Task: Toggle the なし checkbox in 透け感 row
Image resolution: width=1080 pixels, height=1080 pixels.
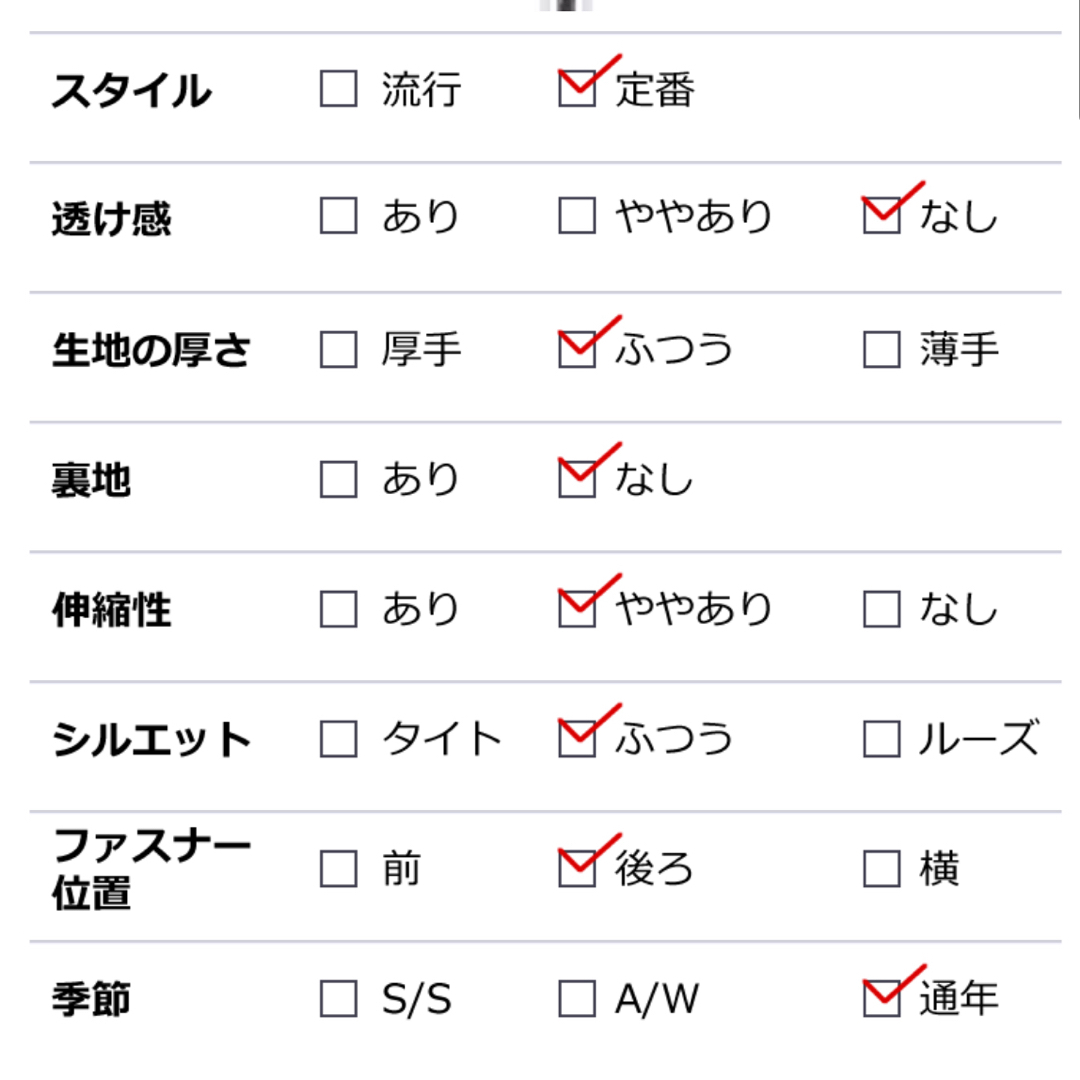Action: pyautogui.click(x=882, y=216)
